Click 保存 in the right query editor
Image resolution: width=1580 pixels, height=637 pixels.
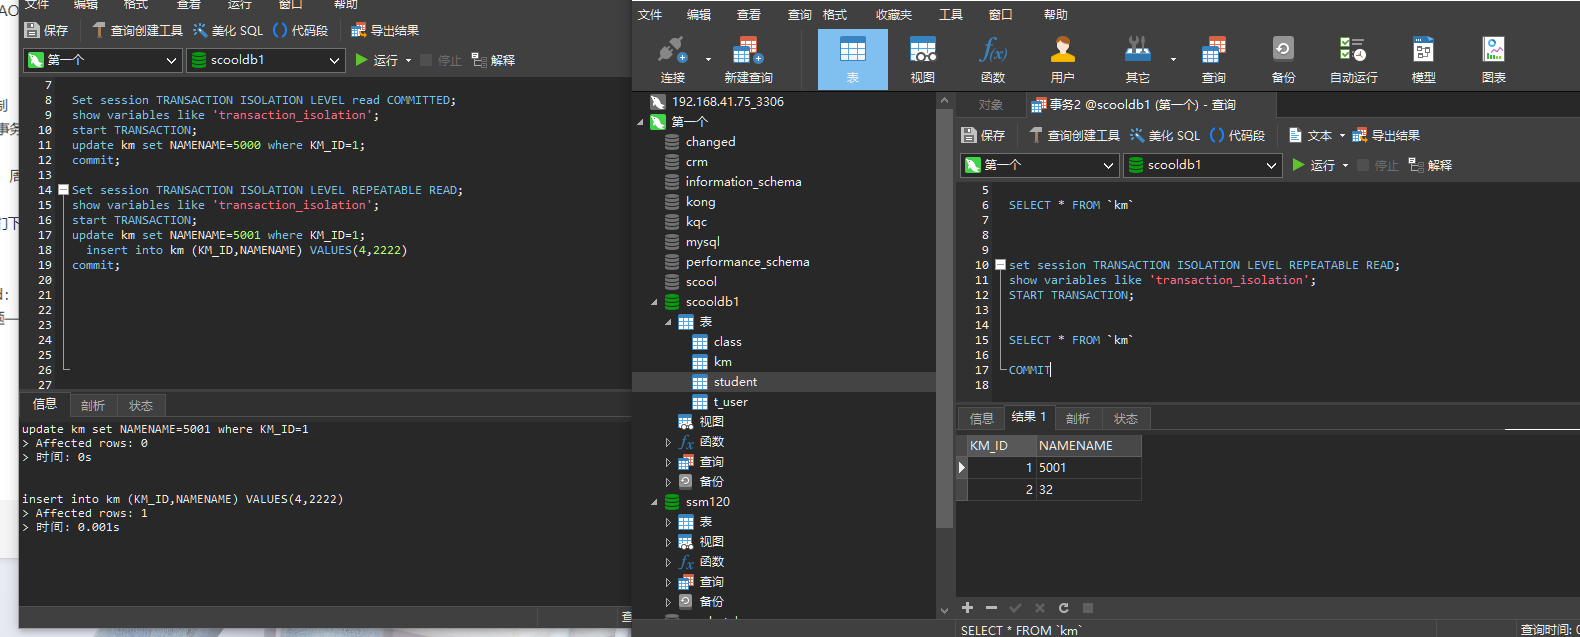click(x=983, y=135)
